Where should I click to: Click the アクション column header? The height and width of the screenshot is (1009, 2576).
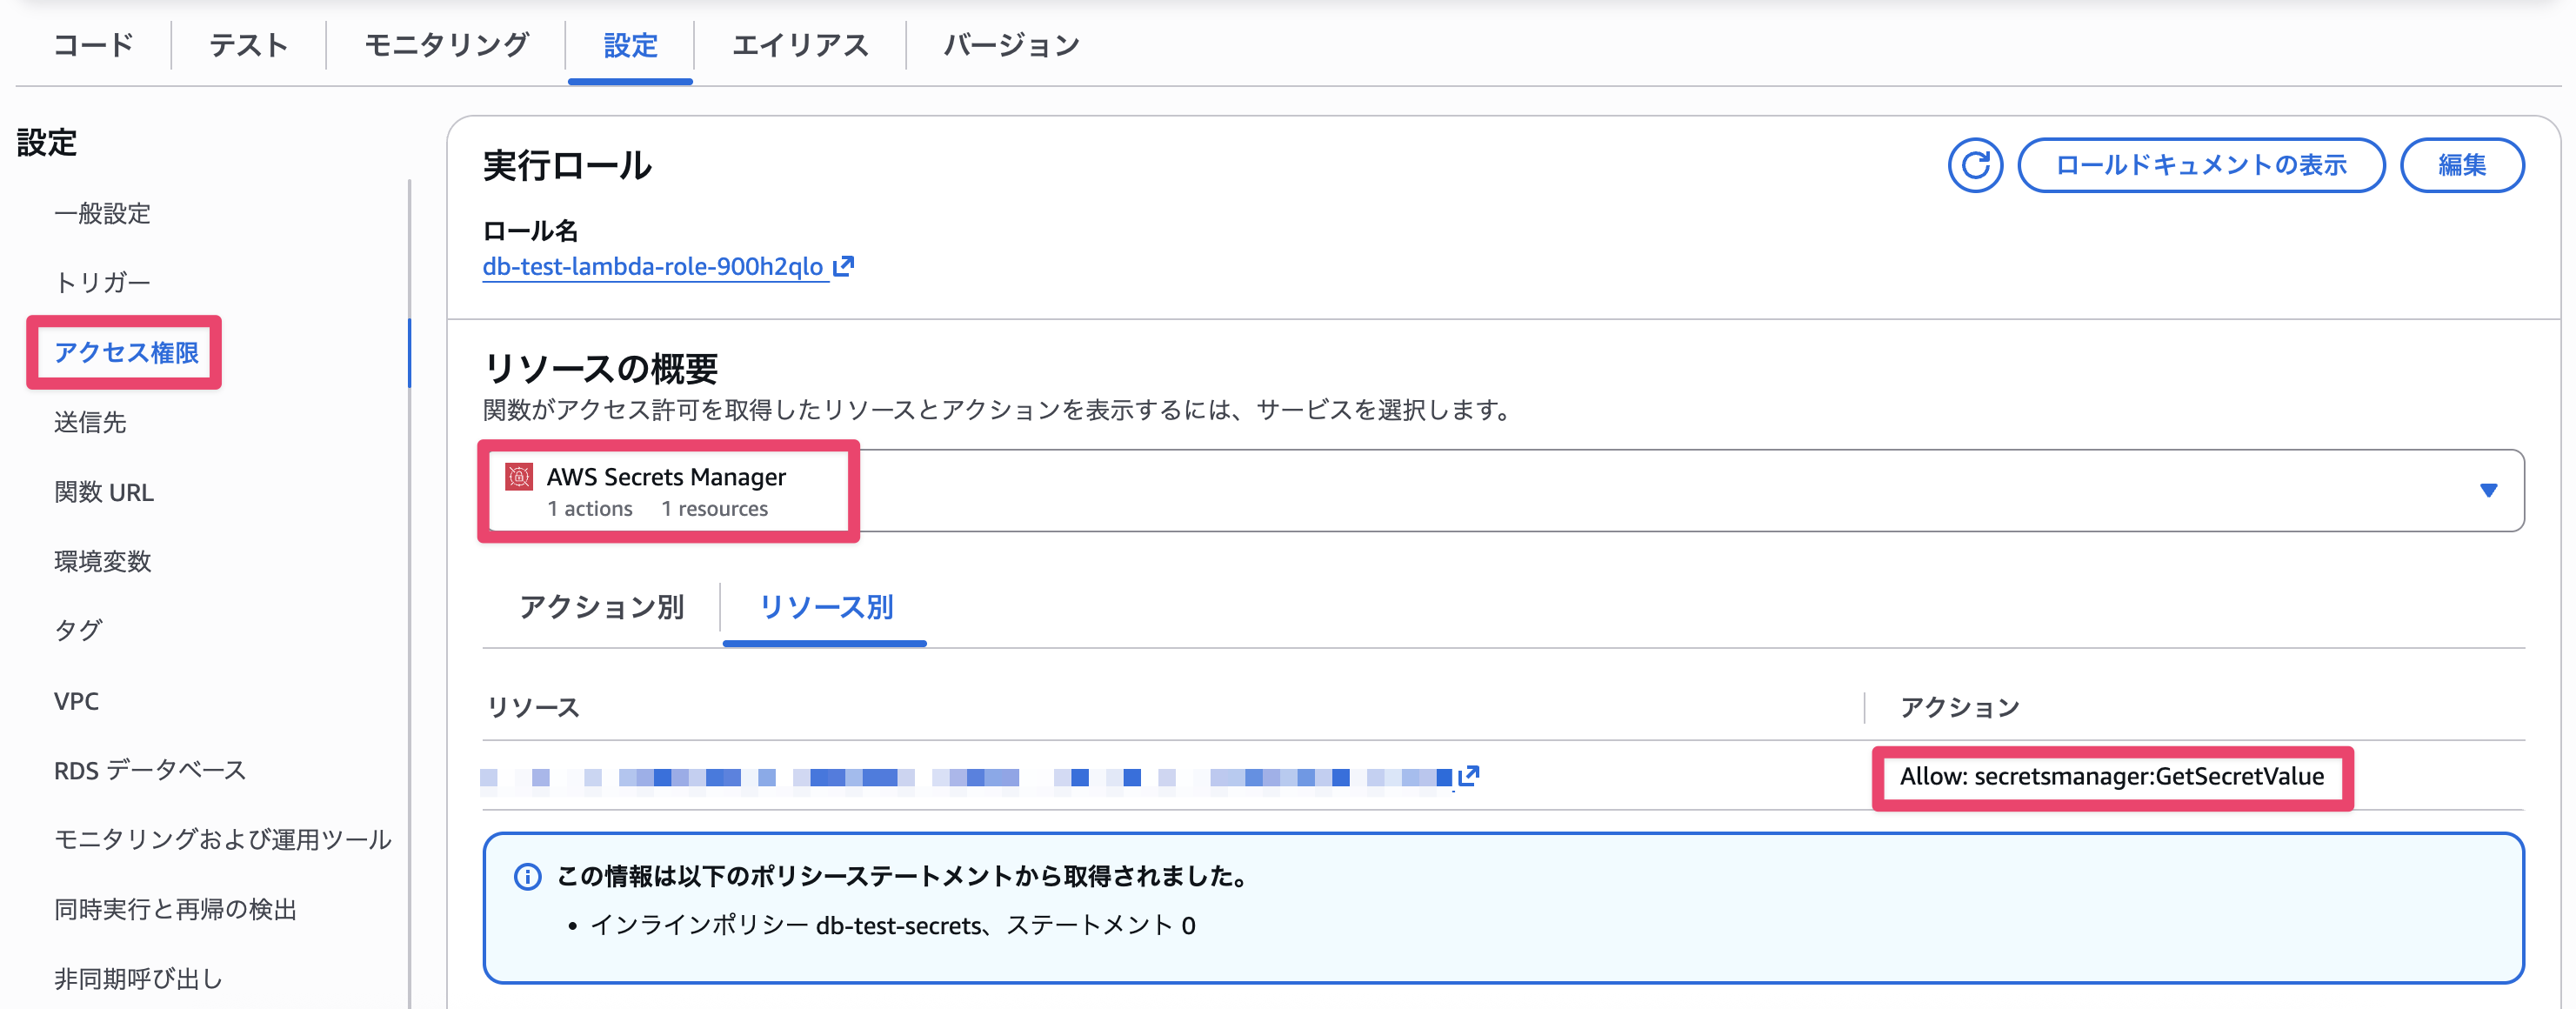pos(1960,708)
